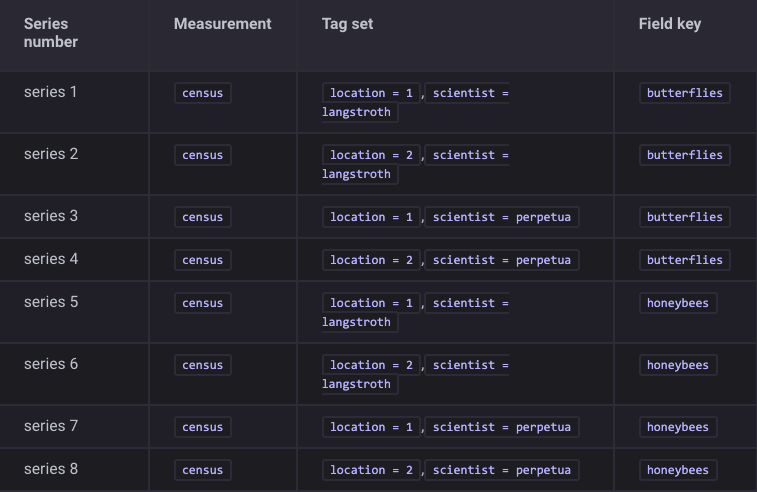Click honeybees field key in series 5

coord(677,303)
